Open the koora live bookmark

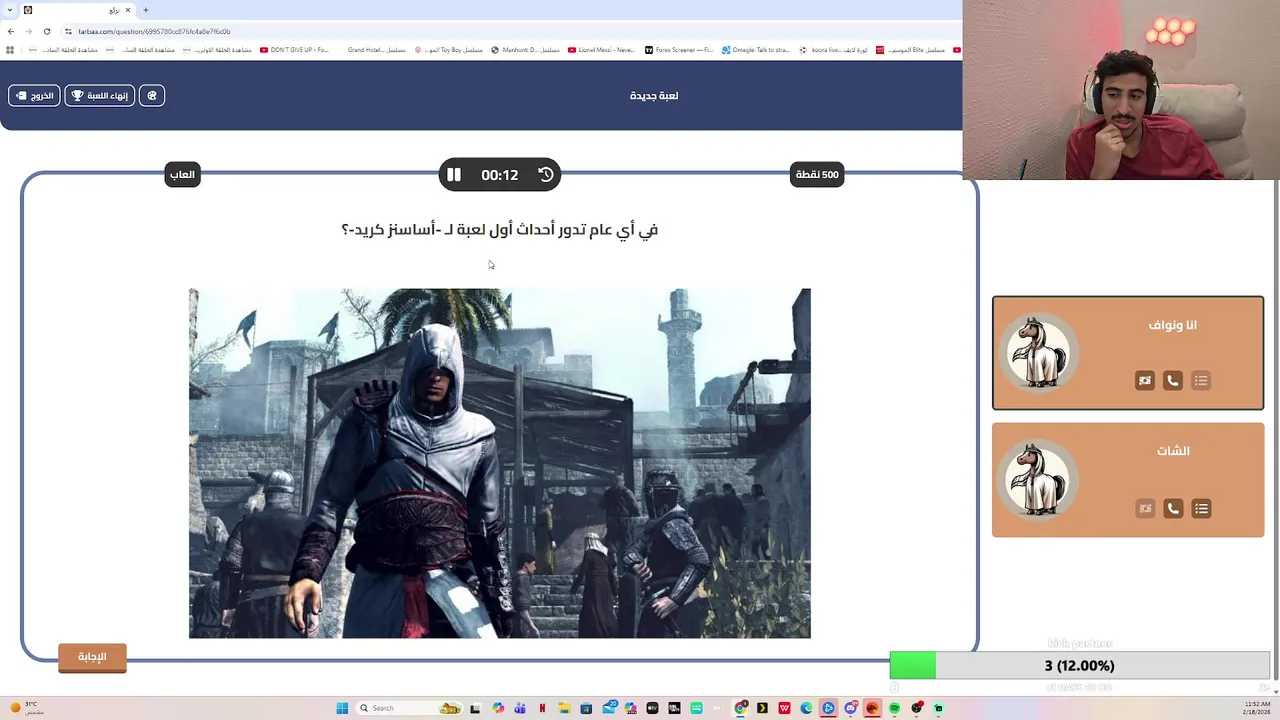click(833, 50)
